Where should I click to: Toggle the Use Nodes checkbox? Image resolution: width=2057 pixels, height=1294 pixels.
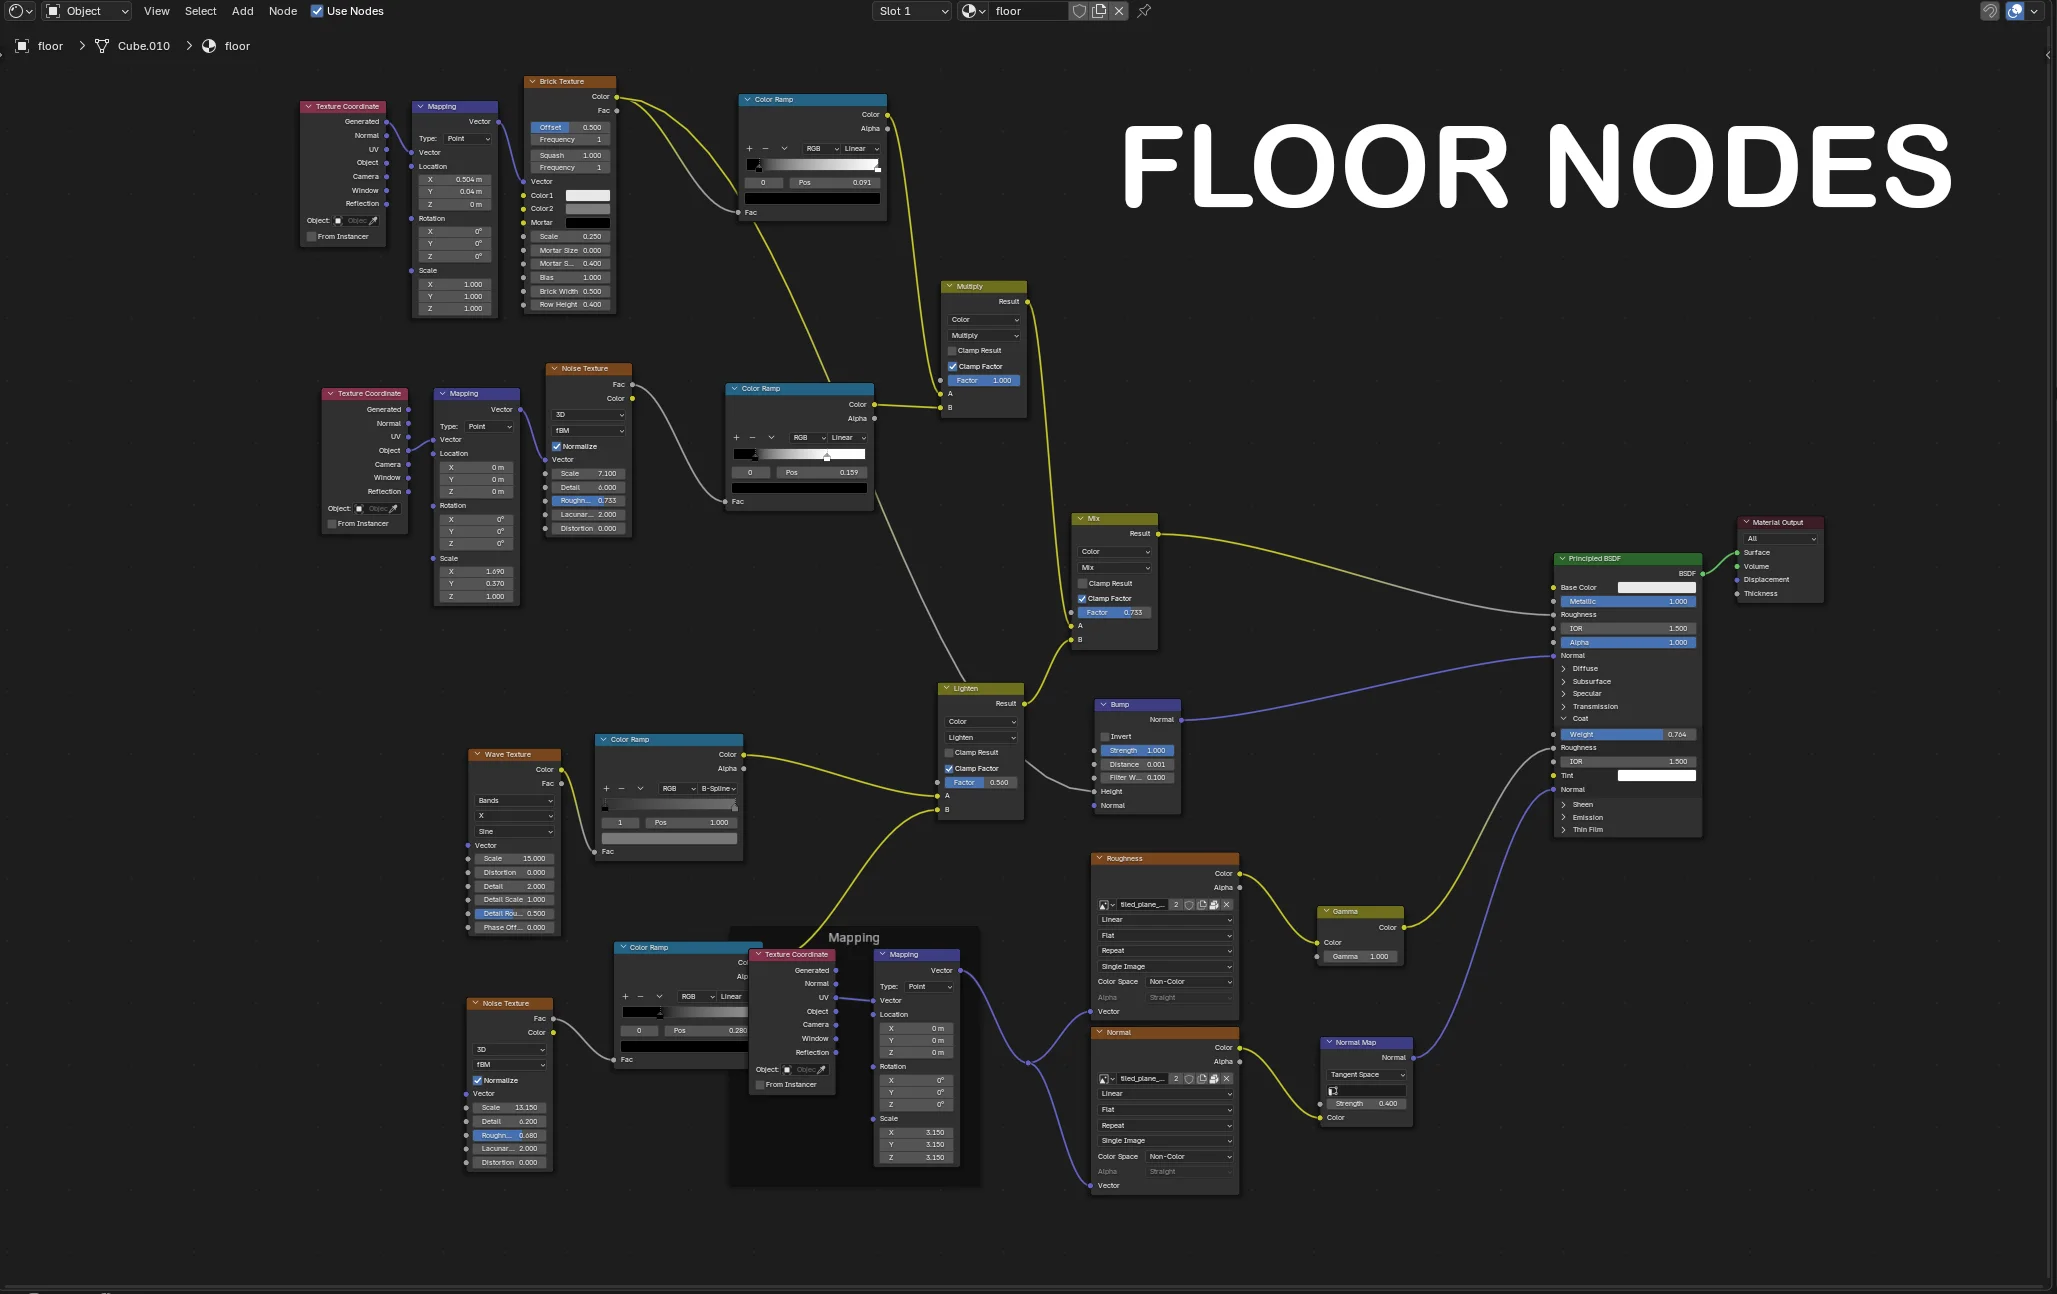pyautogui.click(x=317, y=11)
